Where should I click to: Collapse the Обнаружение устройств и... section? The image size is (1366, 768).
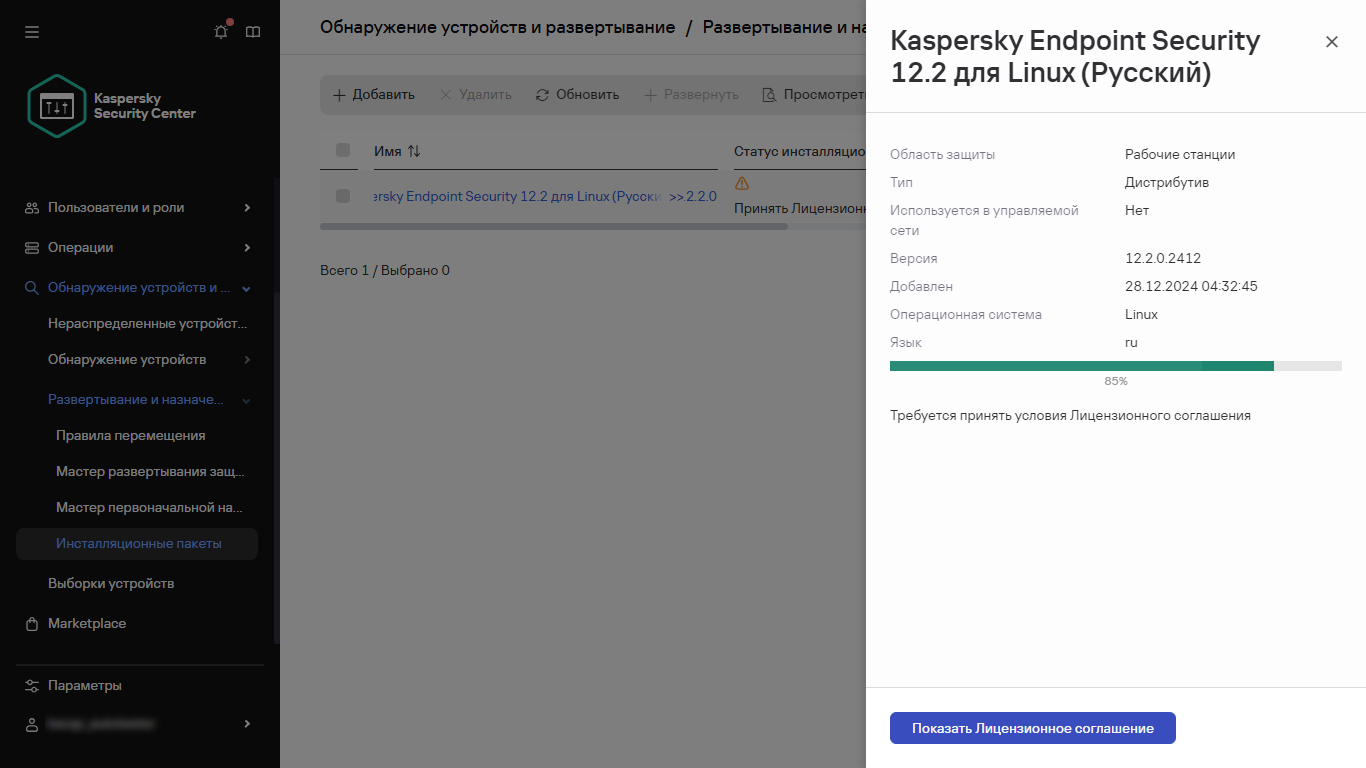(x=245, y=287)
